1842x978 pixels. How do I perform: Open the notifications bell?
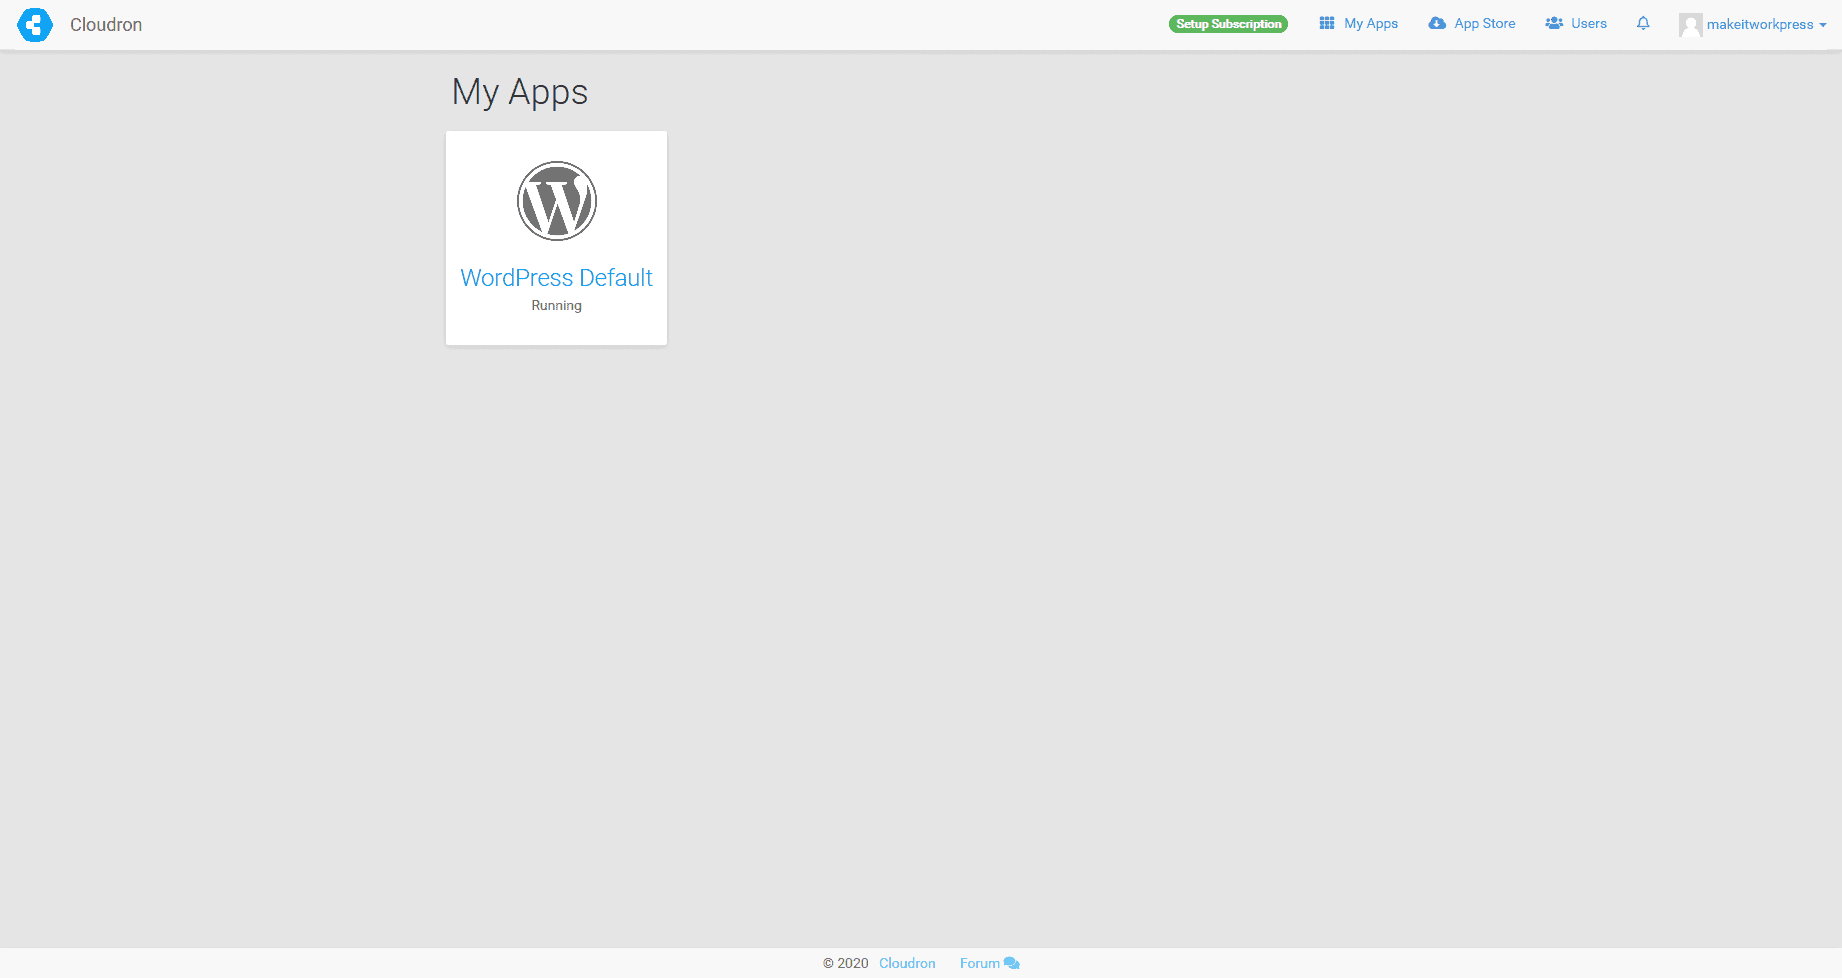click(x=1643, y=23)
